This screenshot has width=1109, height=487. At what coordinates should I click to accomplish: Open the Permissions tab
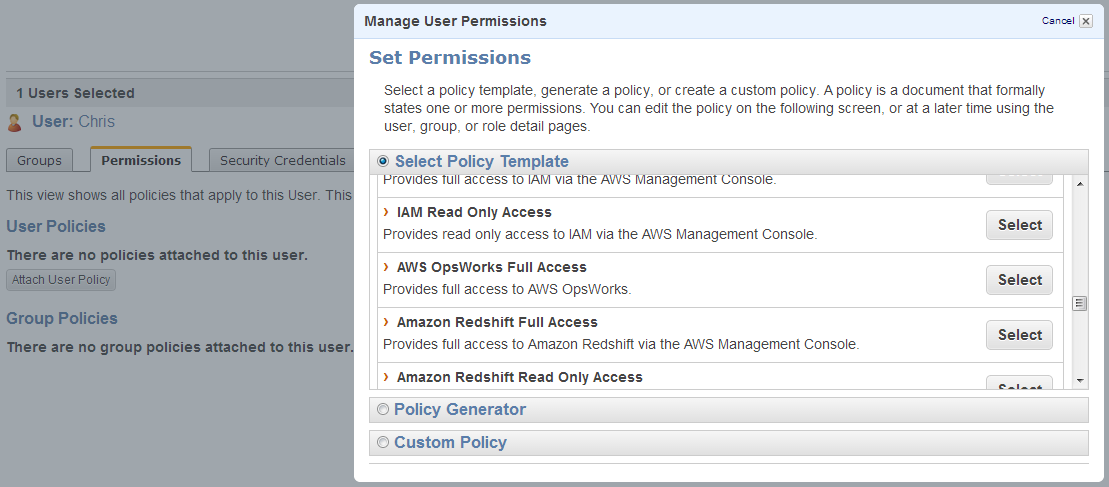141,160
